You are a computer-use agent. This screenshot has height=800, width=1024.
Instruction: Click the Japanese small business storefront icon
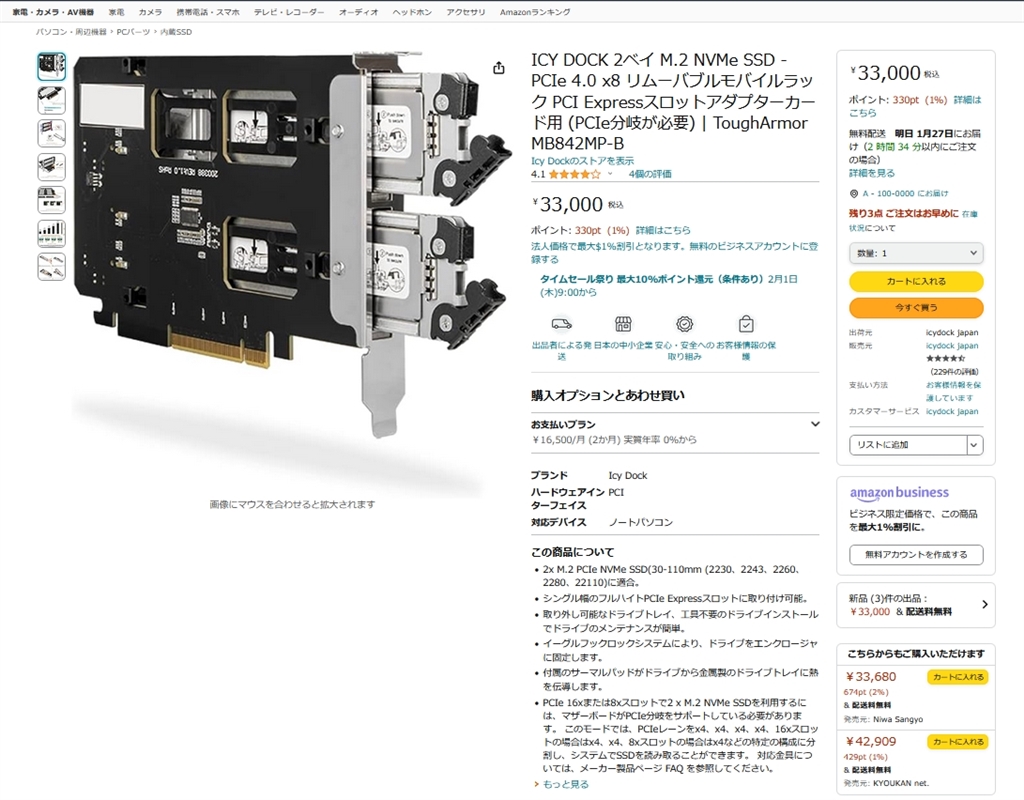(x=623, y=324)
